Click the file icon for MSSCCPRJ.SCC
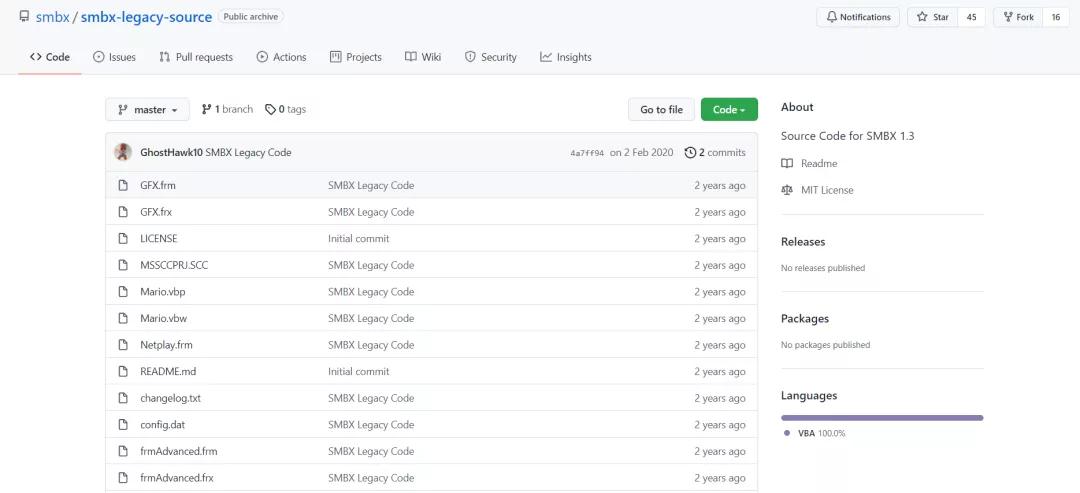The image size is (1080, 493). point(123,265)
